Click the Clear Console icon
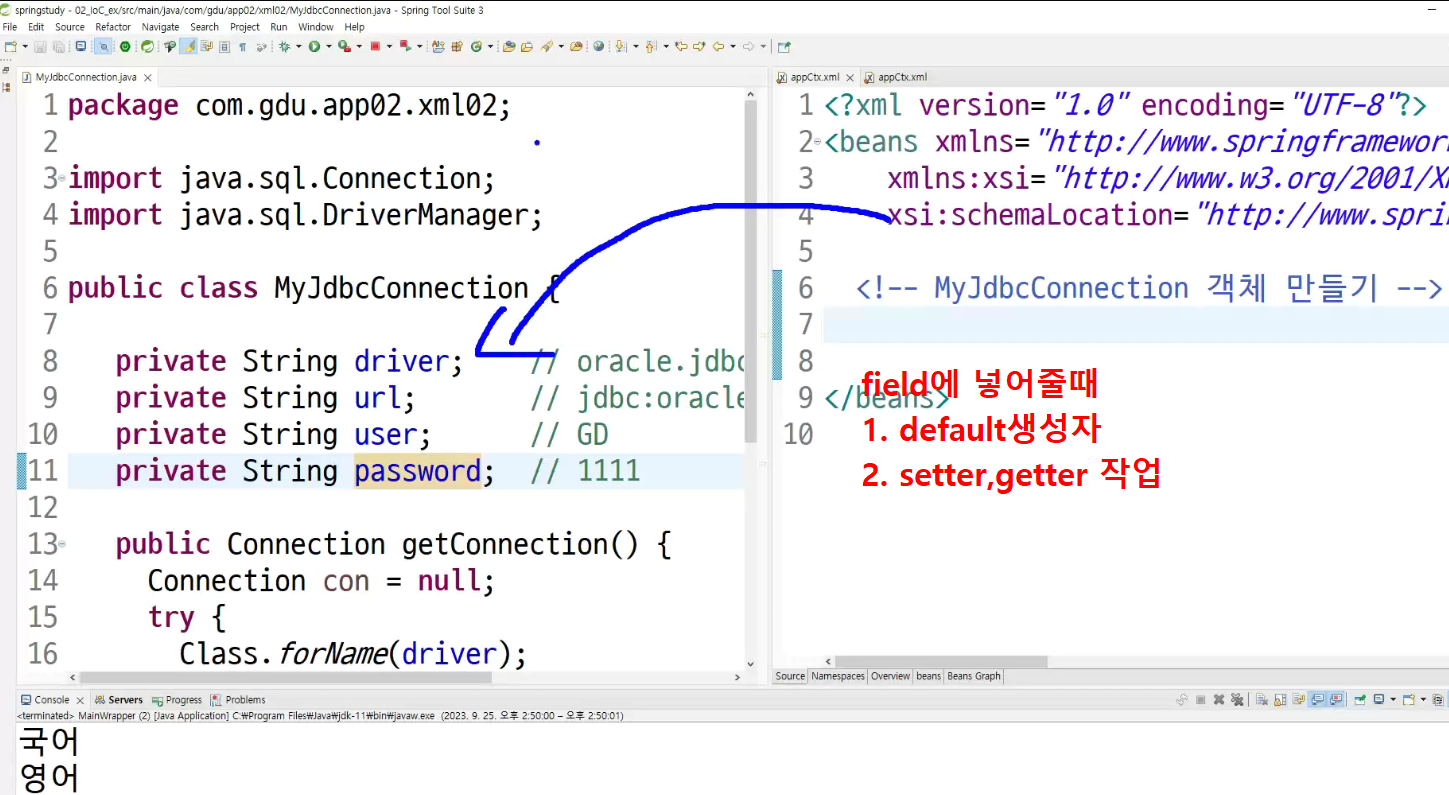 [1262, 700]
